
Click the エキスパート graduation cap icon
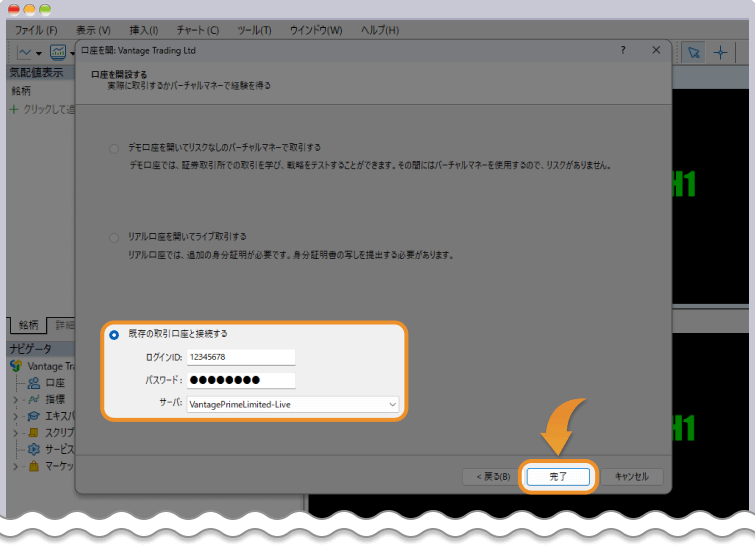pos(34,416)
